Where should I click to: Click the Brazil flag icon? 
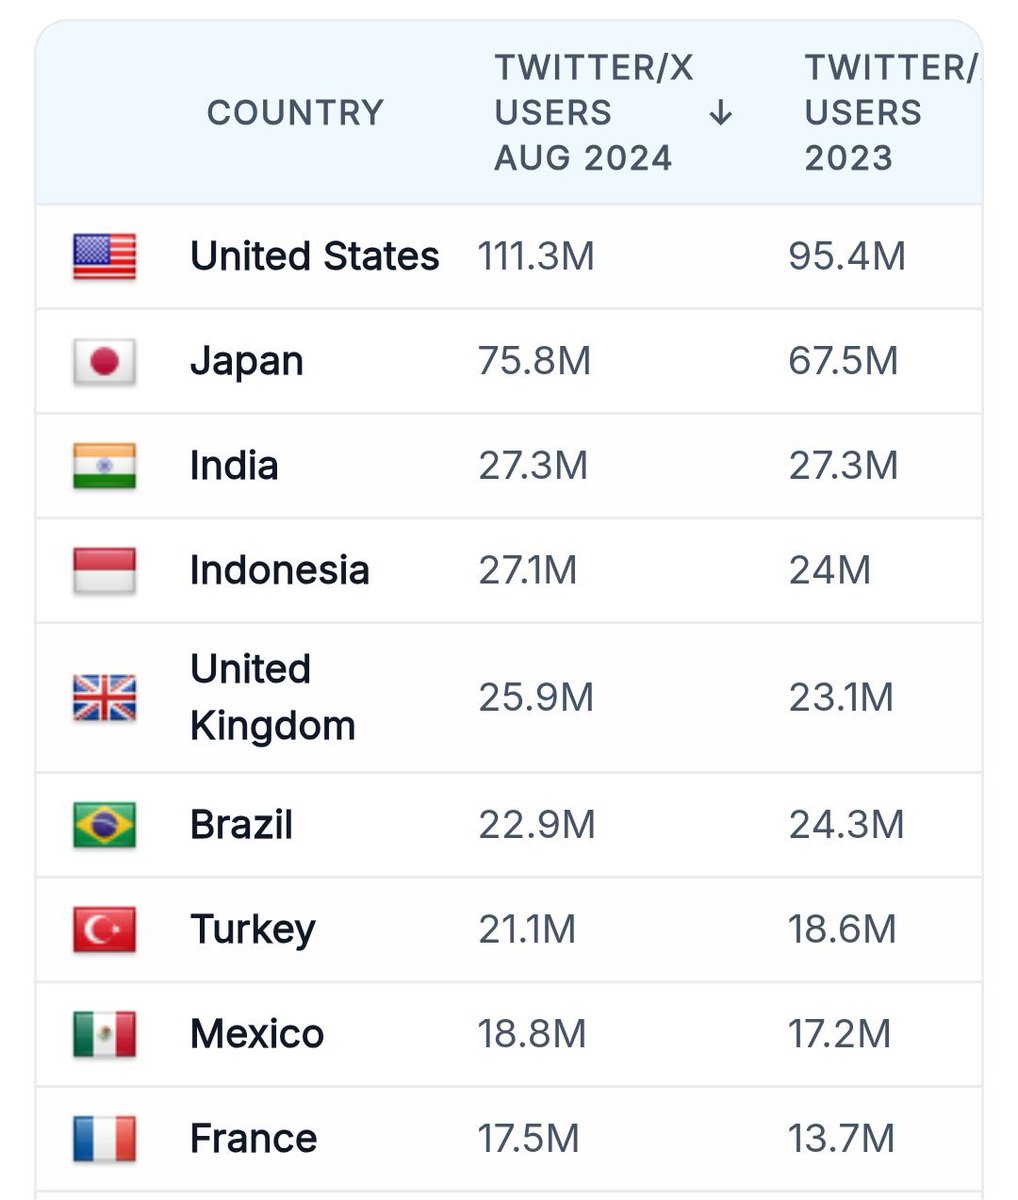(104, 825)
